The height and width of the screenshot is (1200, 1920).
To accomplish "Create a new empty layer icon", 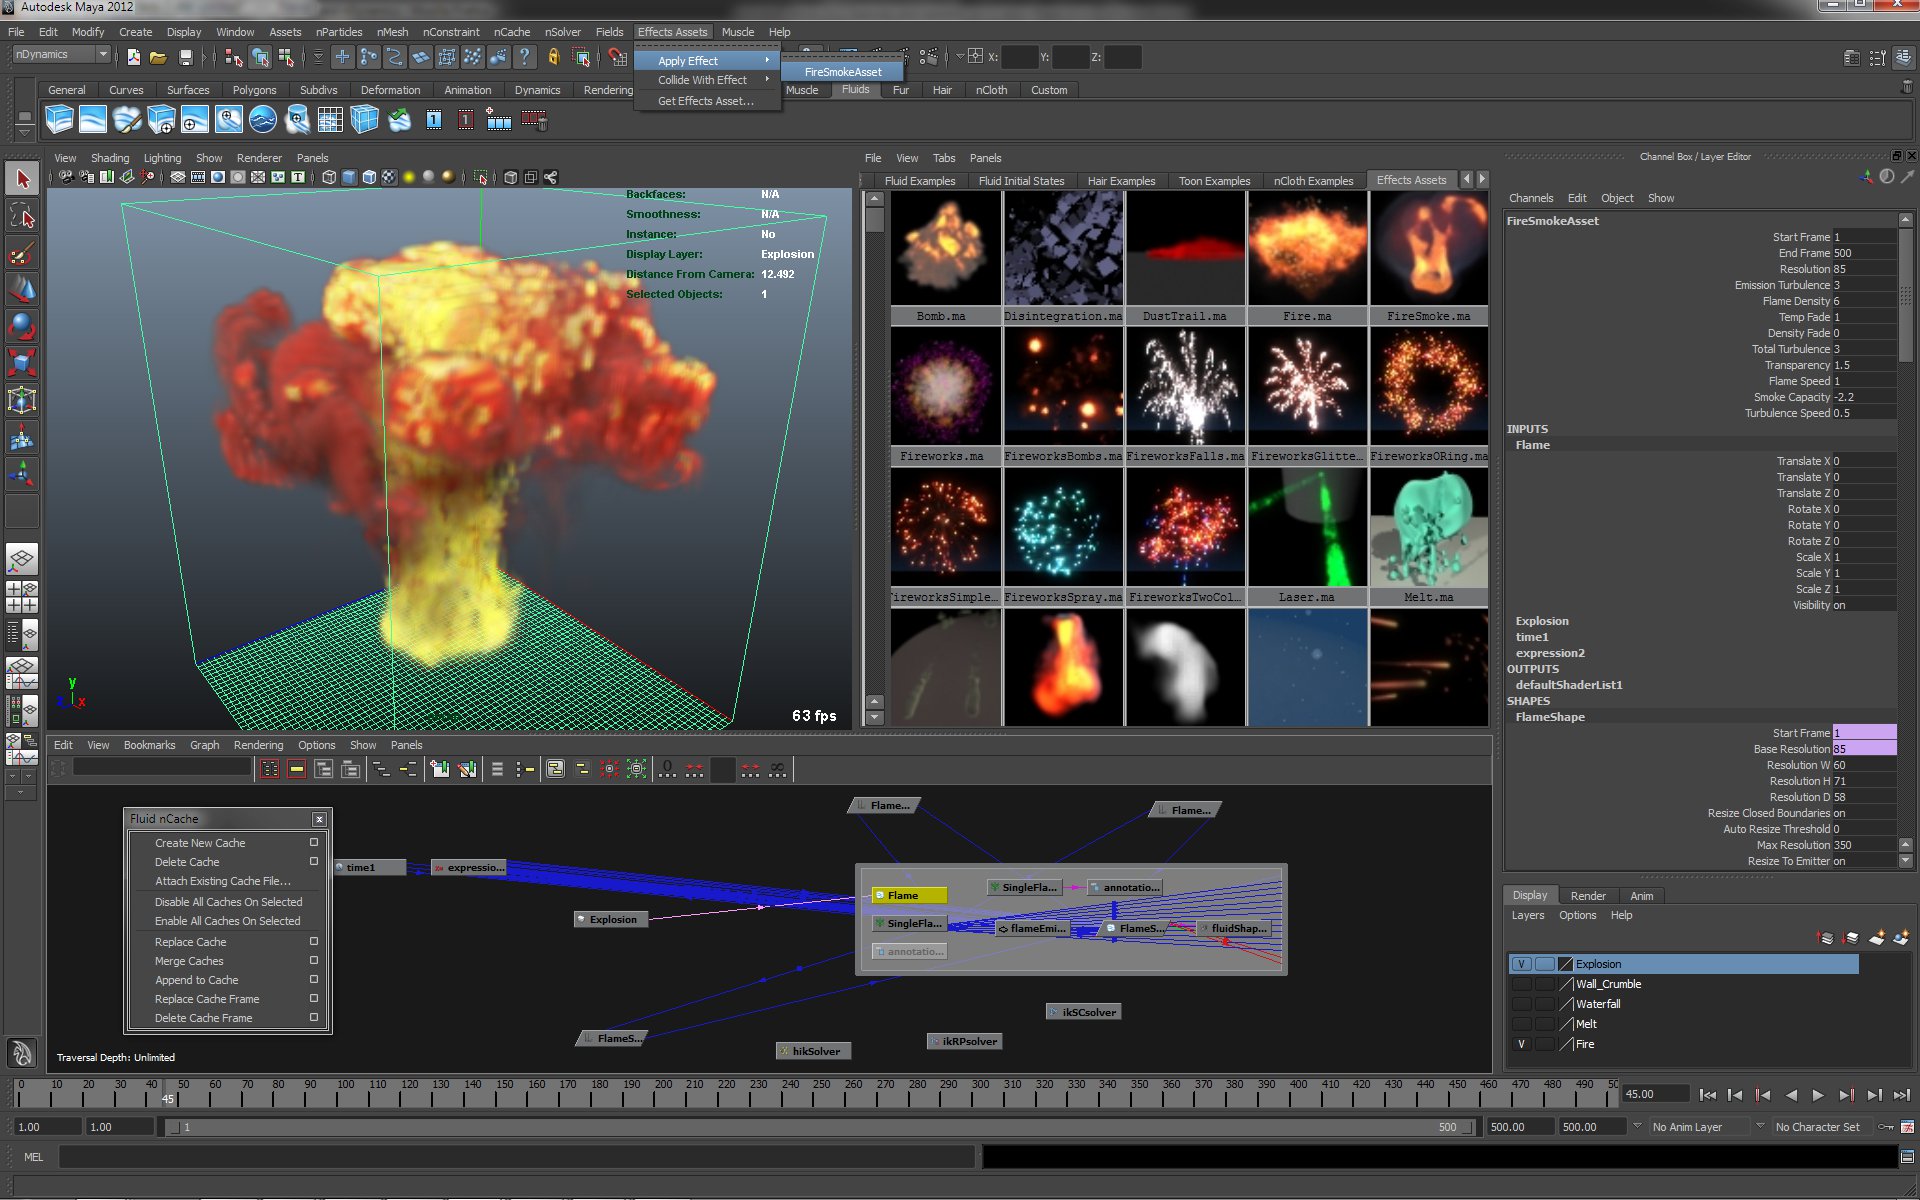I will coord(1876,937).
